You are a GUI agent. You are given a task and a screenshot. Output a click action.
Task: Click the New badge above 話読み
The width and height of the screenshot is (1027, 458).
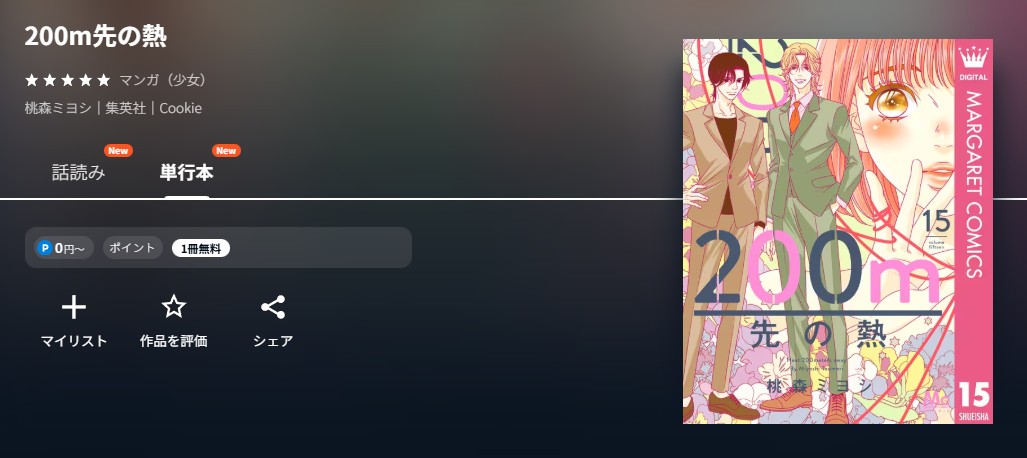click(x=118, y=151)
